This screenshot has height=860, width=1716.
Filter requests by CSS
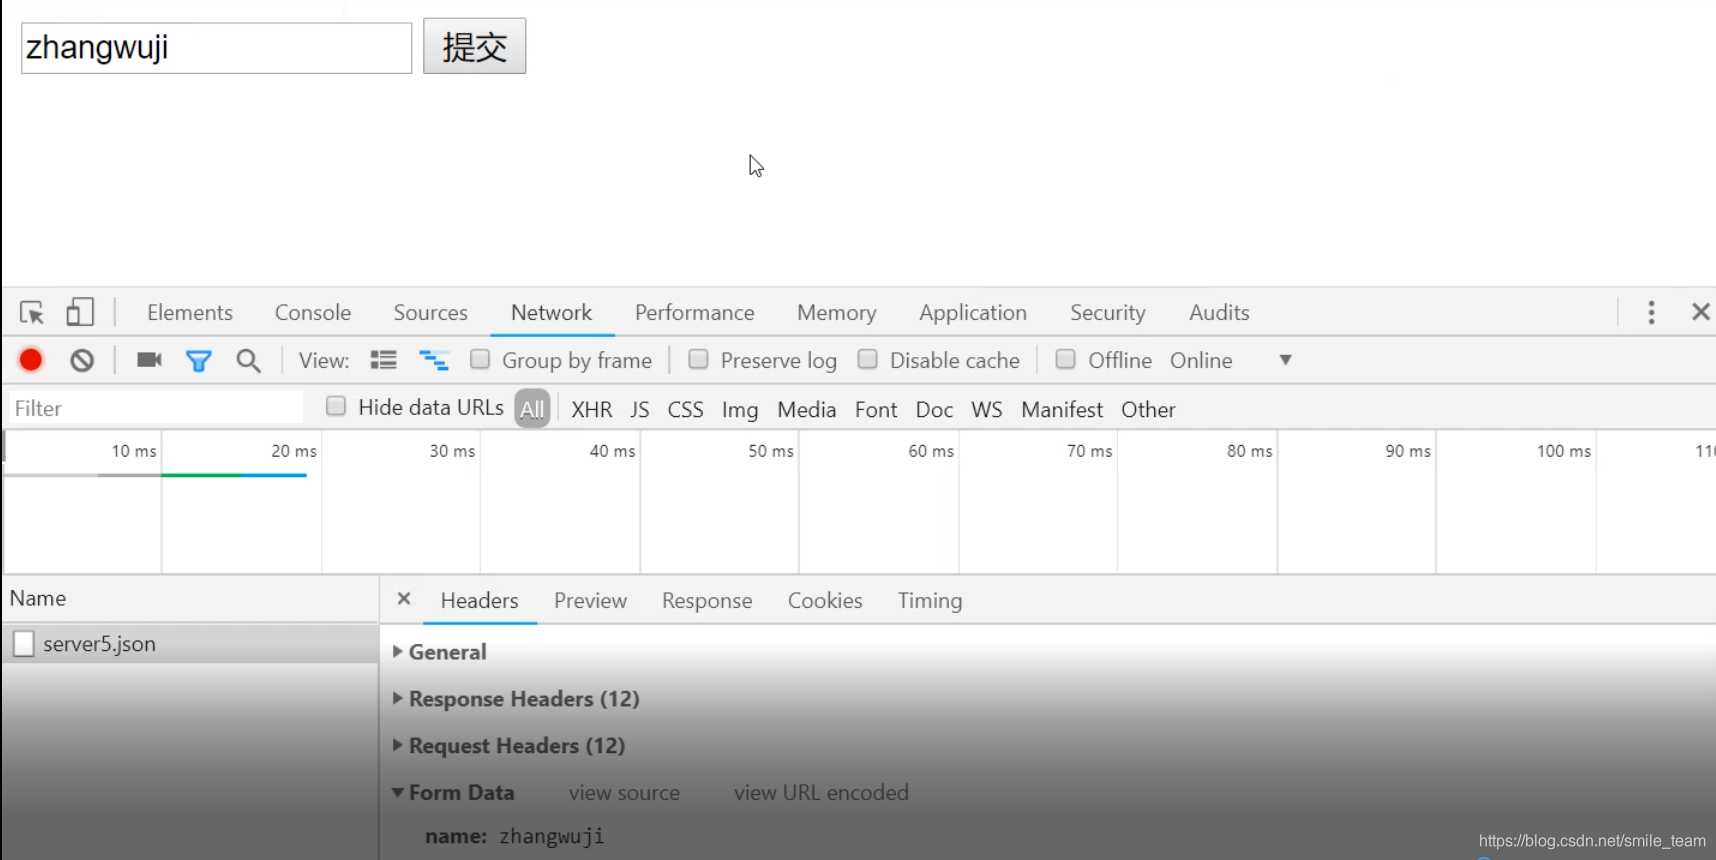tap(686, 409)
